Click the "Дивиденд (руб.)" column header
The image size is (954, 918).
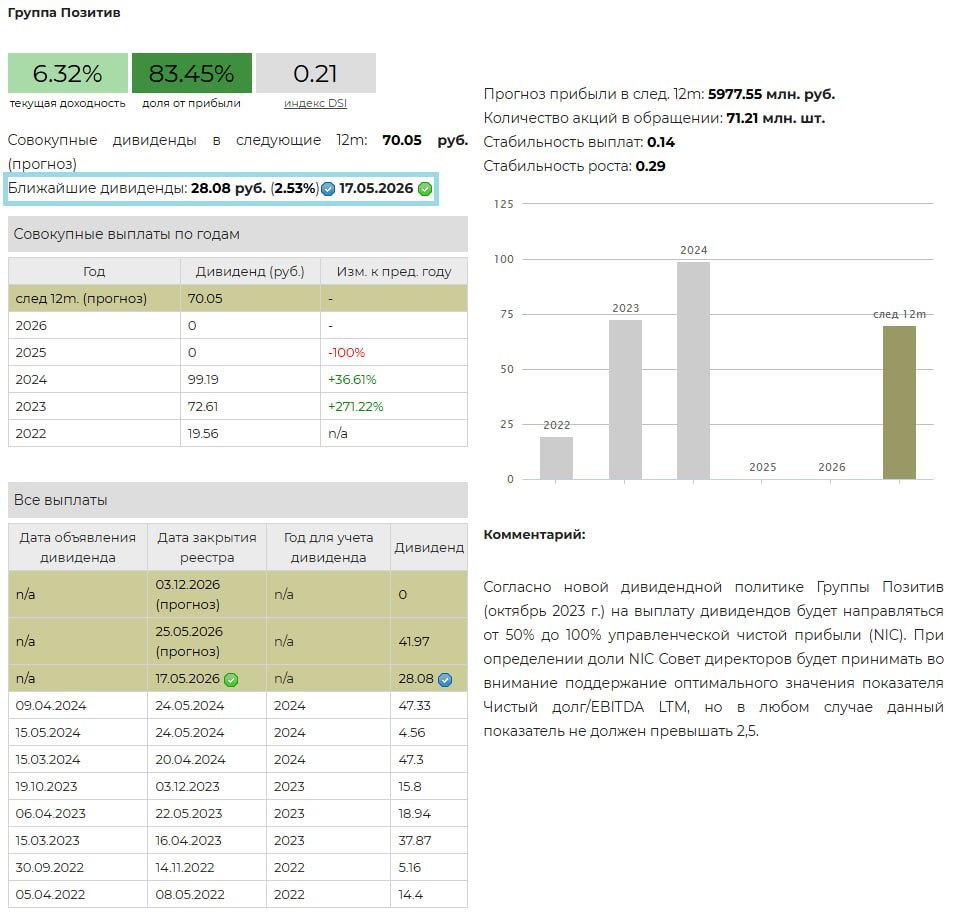click(x=250, y=271)
